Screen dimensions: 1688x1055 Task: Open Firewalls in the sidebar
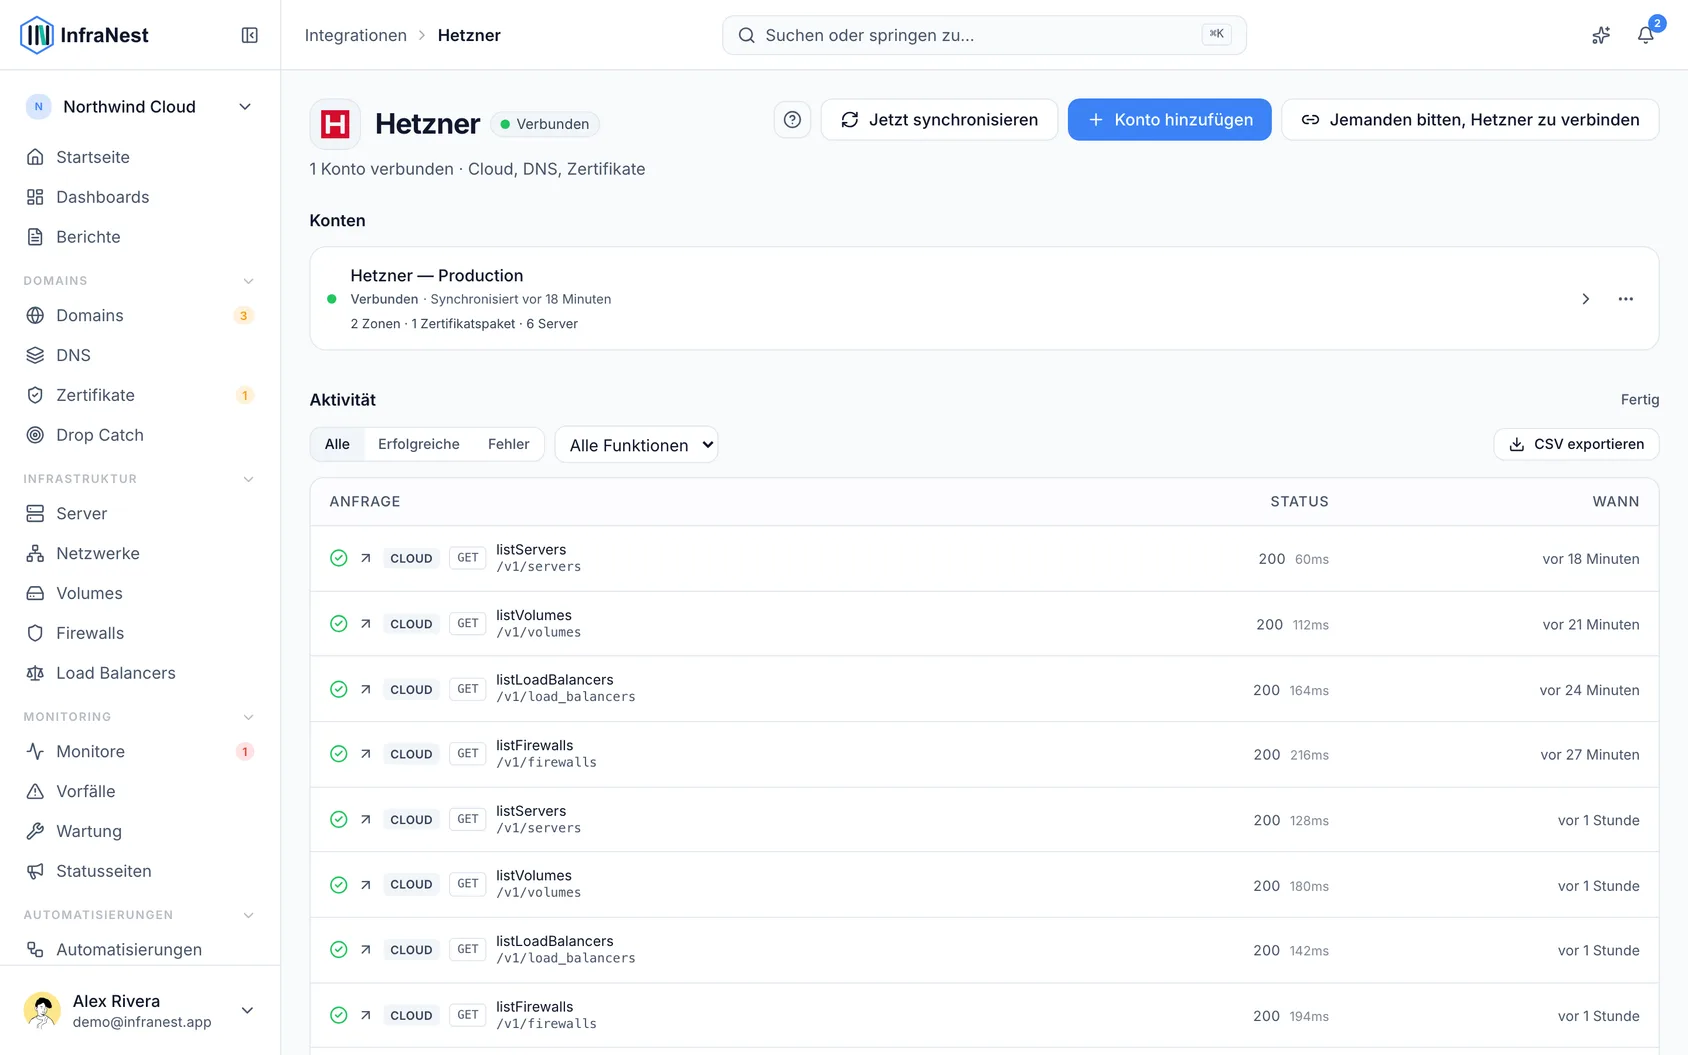(140, 633)
